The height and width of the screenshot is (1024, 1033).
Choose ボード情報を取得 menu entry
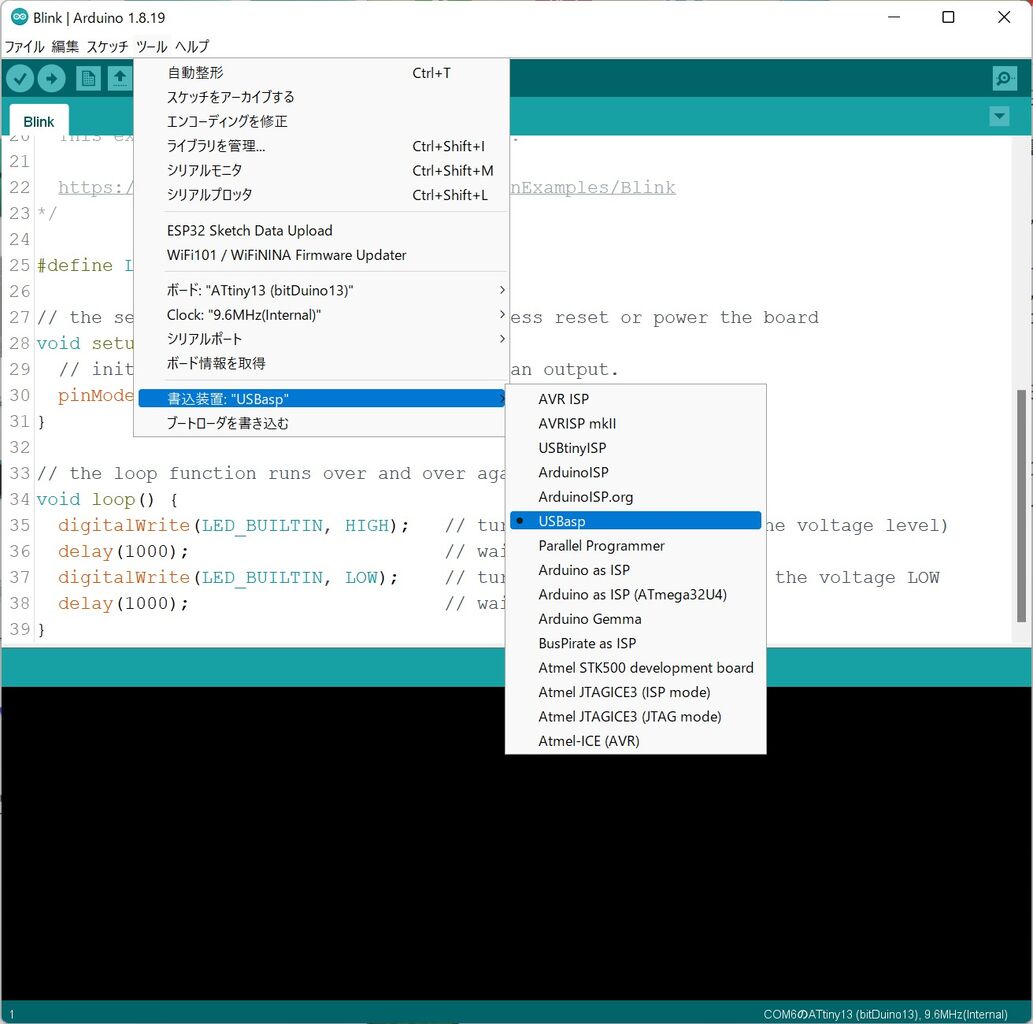(x=323, y=364)
